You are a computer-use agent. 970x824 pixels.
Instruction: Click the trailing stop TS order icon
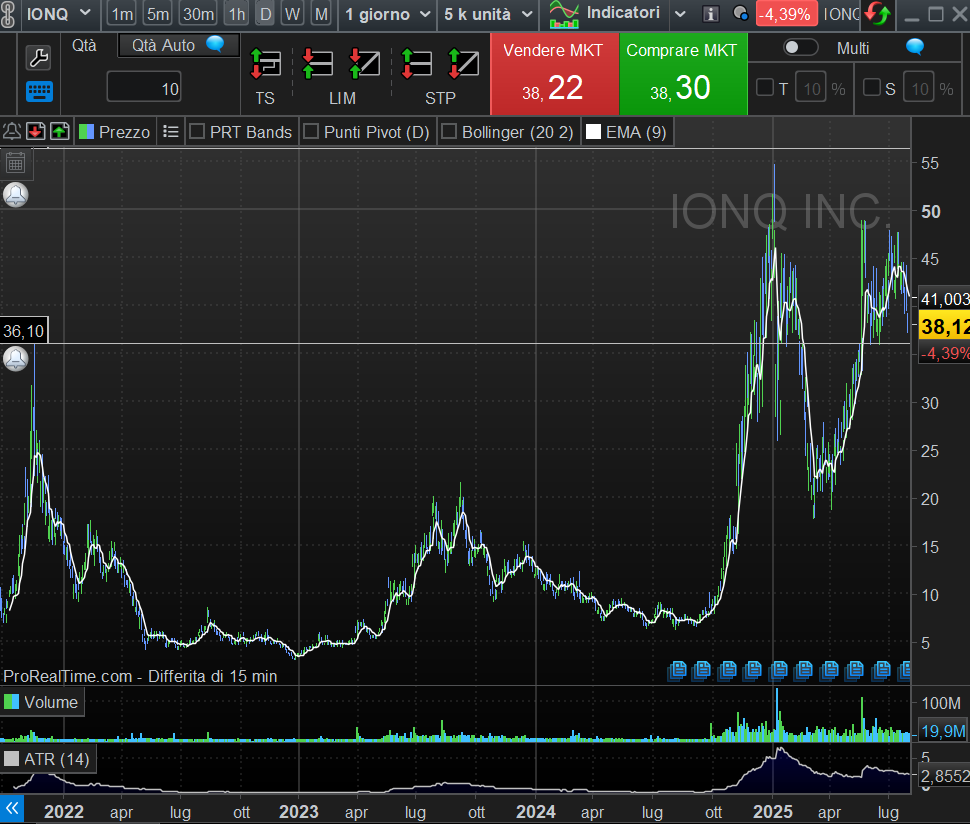265,64
